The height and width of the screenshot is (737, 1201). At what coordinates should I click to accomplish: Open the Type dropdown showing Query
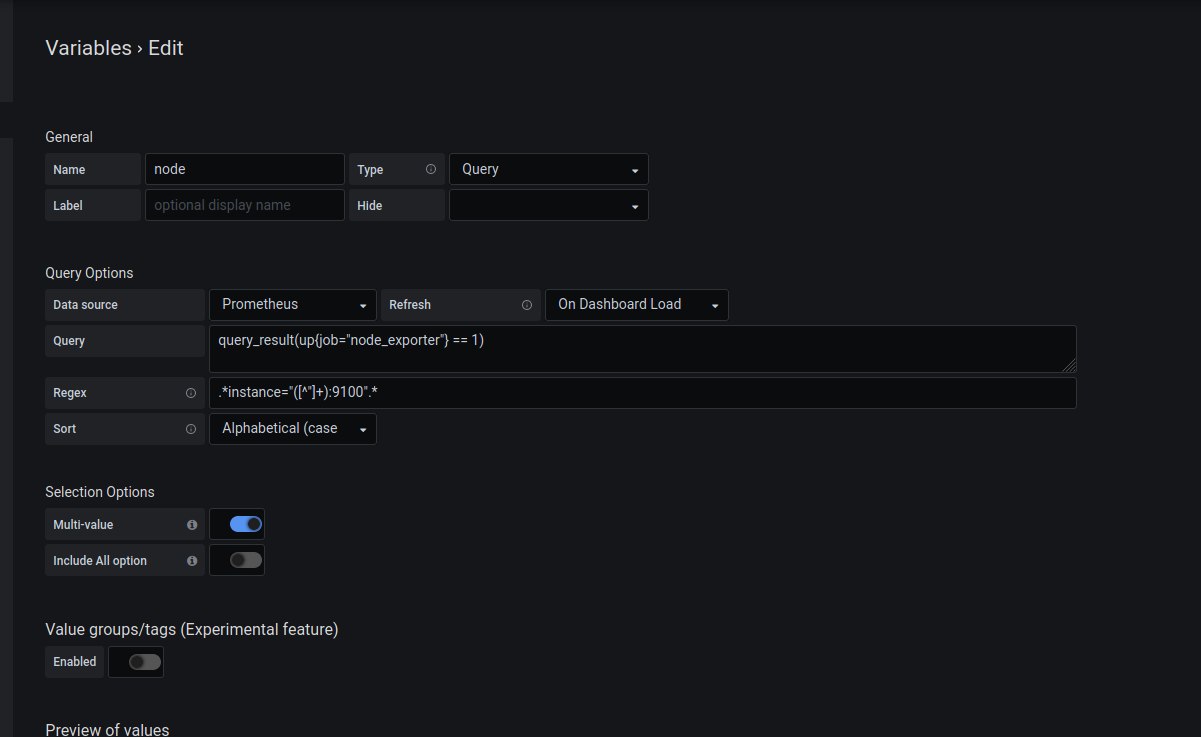[x=549, y=169]
